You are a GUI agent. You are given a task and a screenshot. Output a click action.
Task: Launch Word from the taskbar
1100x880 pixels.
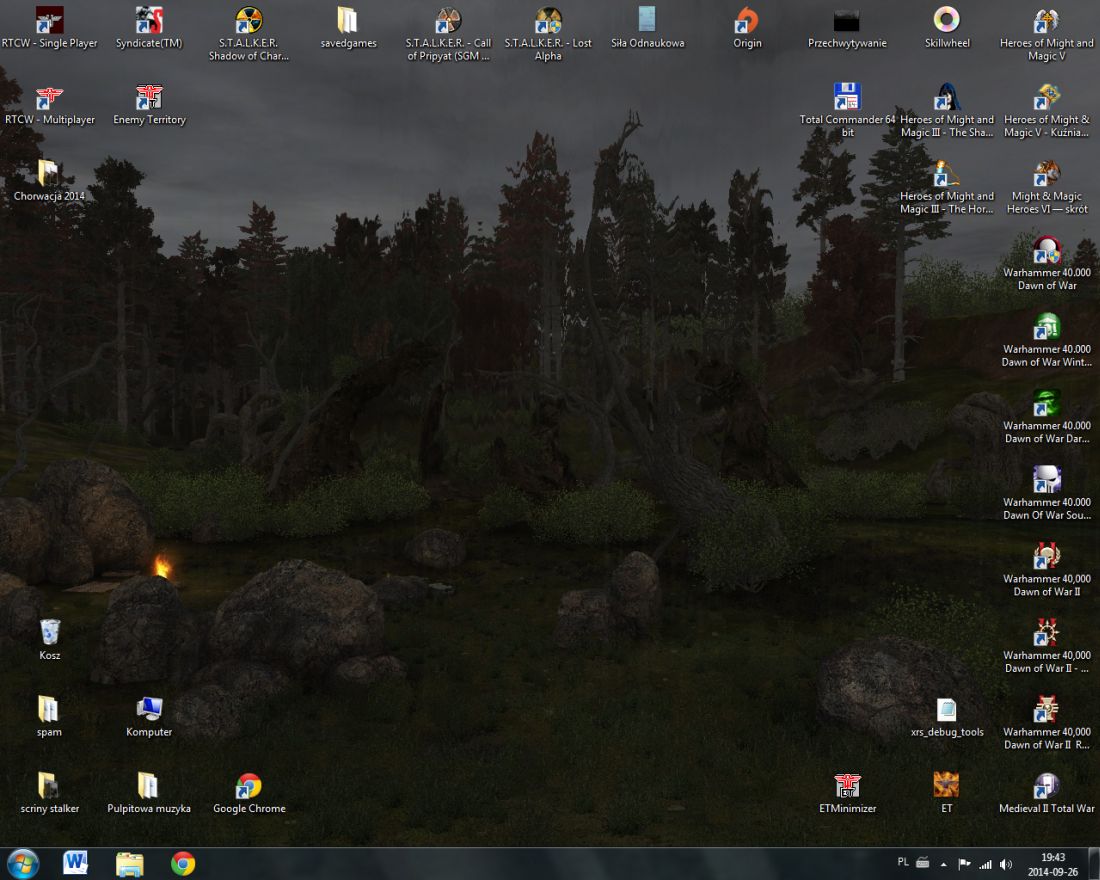(x=76, y=863)
